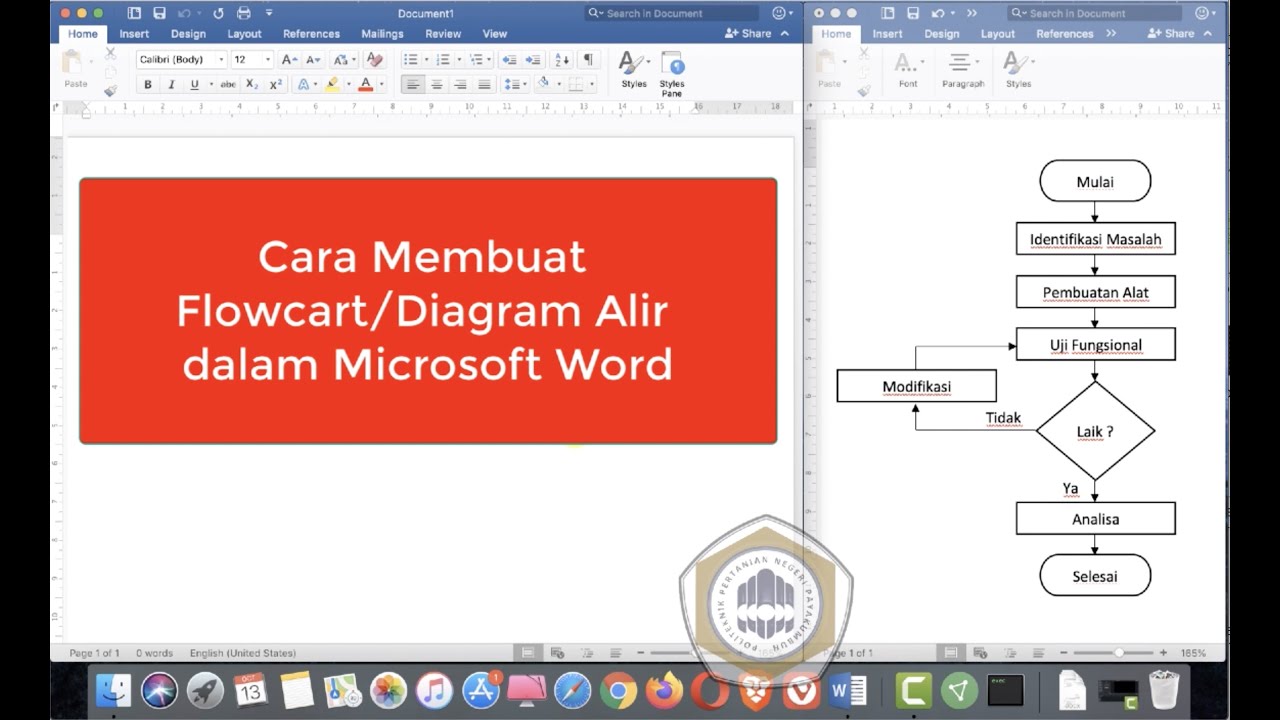The image size is (1280, 720).
Task: Select Align Left paragraph button
Action: (412, 85)
